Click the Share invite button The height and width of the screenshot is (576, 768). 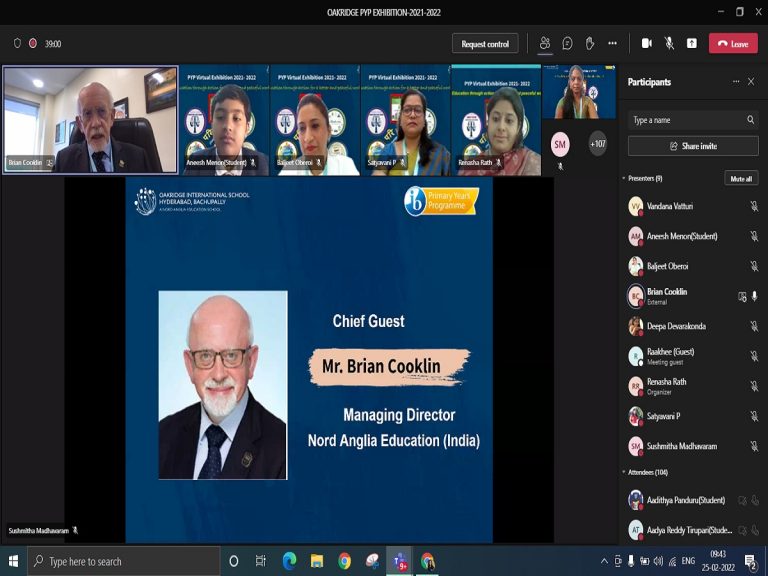point(693,146)
